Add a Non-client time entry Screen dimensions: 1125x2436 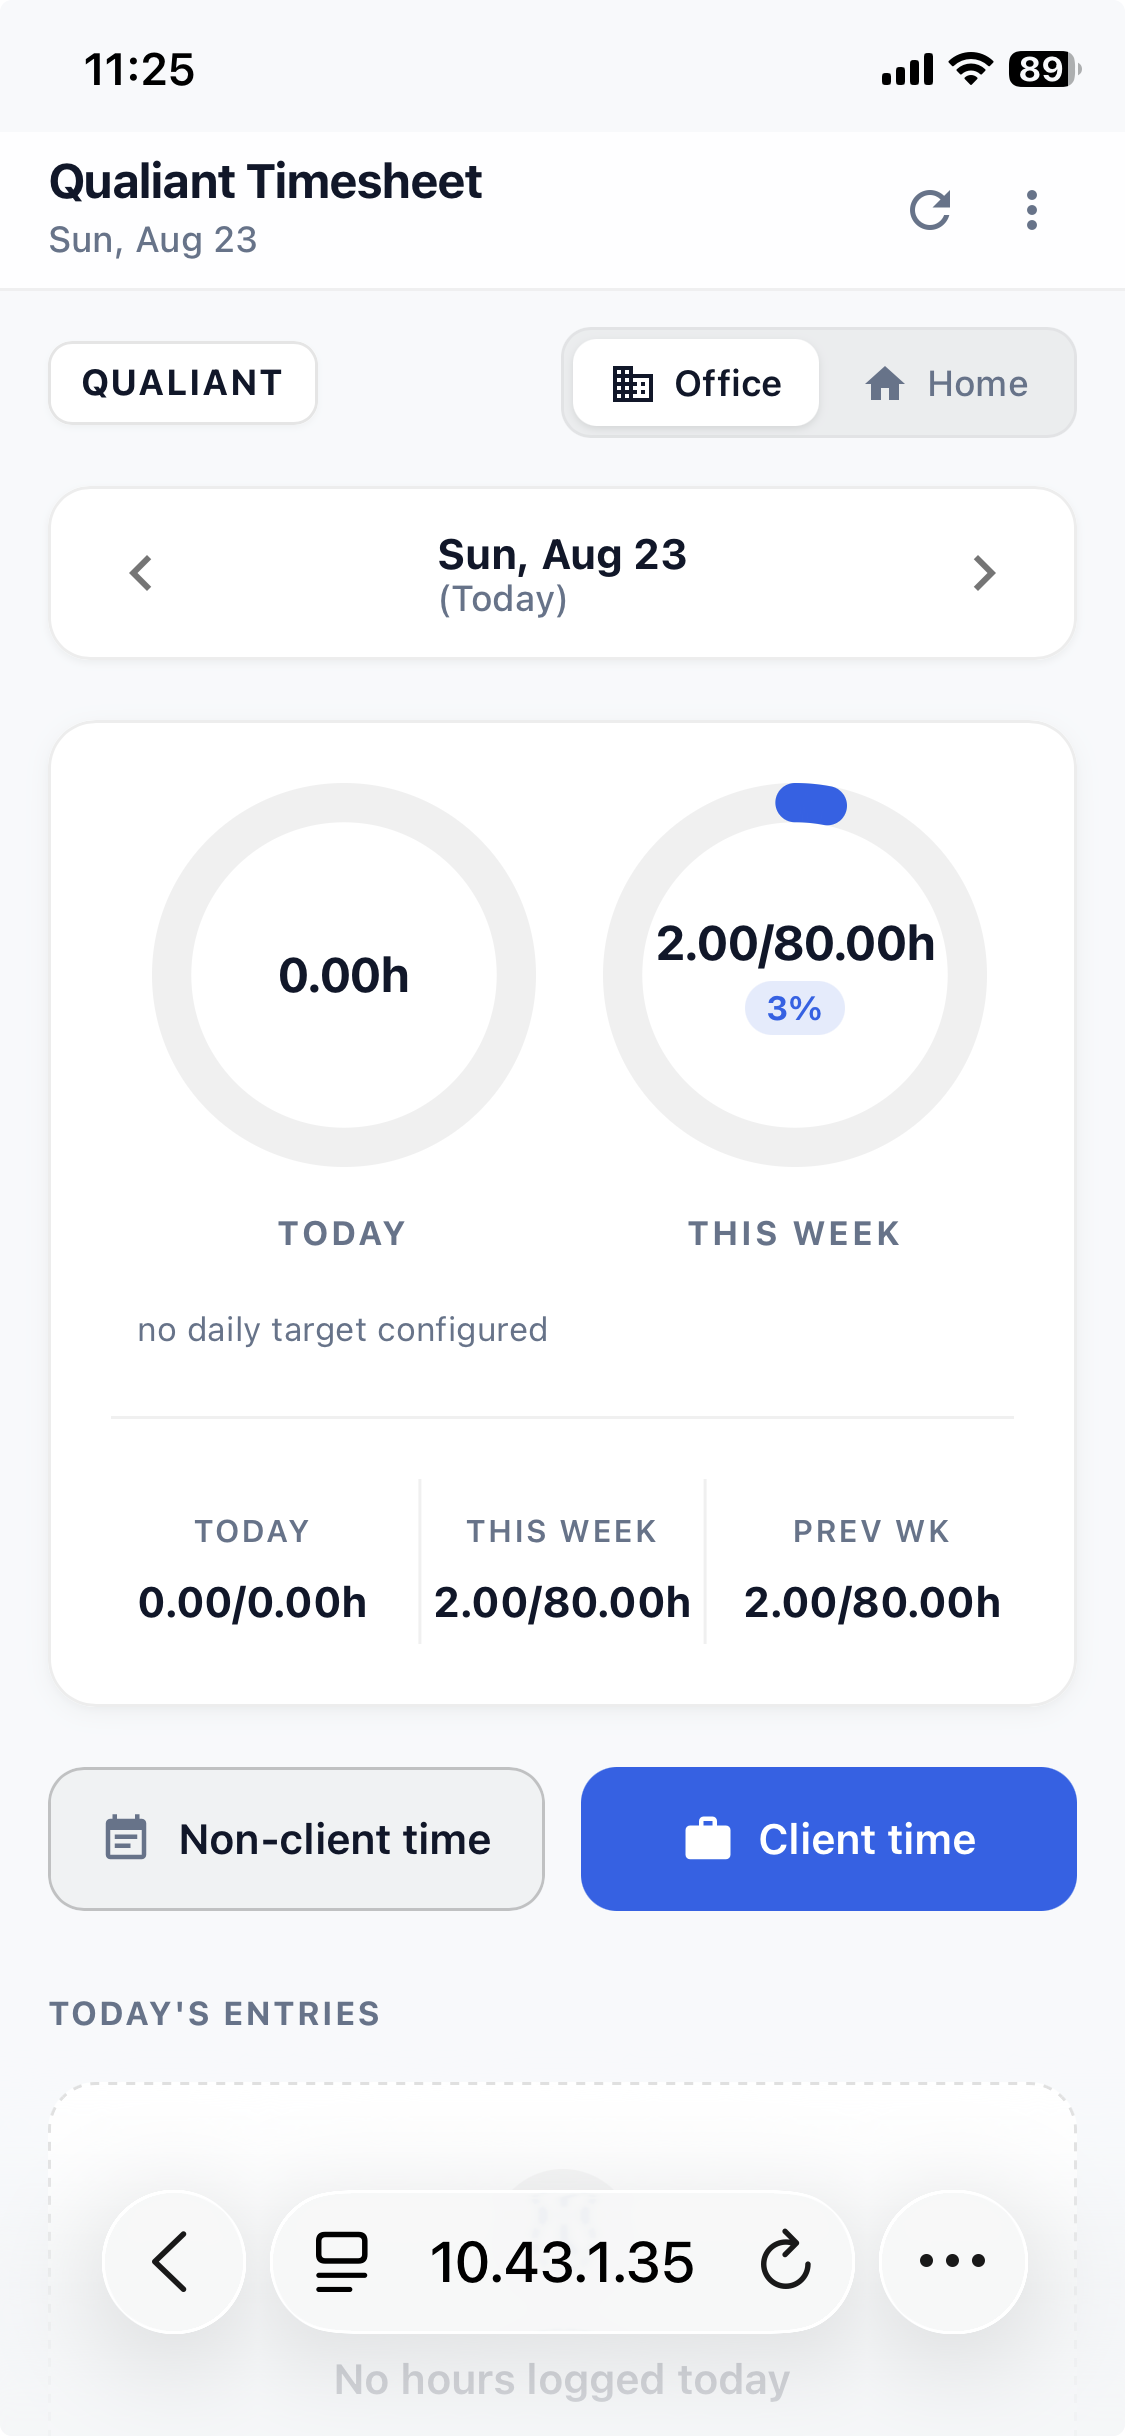297,1839
